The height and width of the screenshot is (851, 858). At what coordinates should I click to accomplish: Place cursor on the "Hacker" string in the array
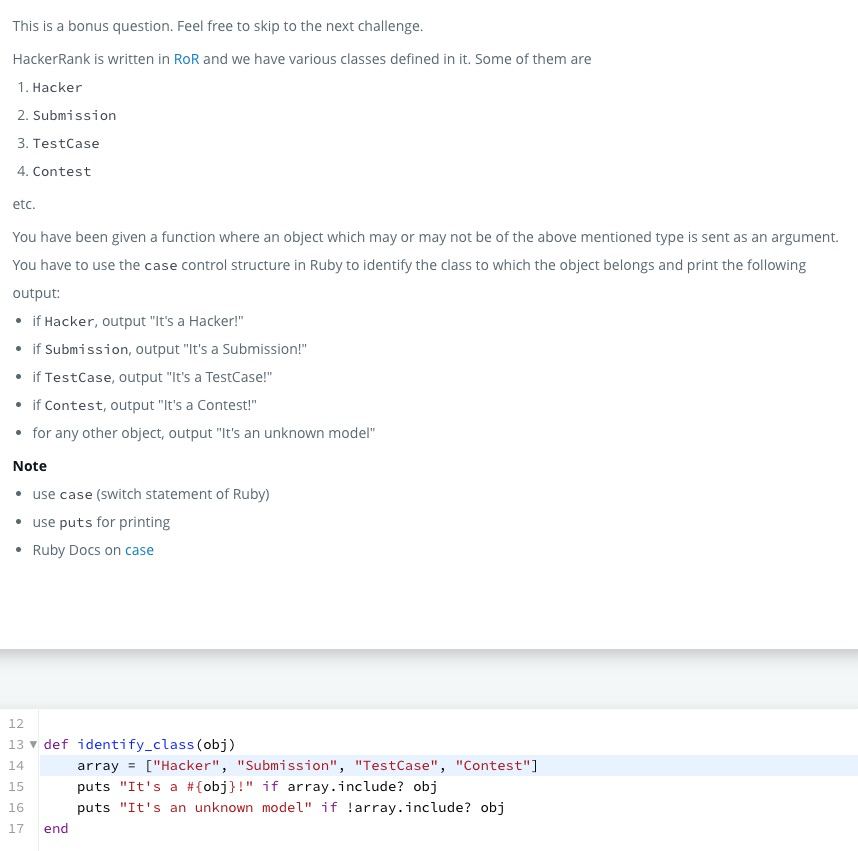click(186, 766)
